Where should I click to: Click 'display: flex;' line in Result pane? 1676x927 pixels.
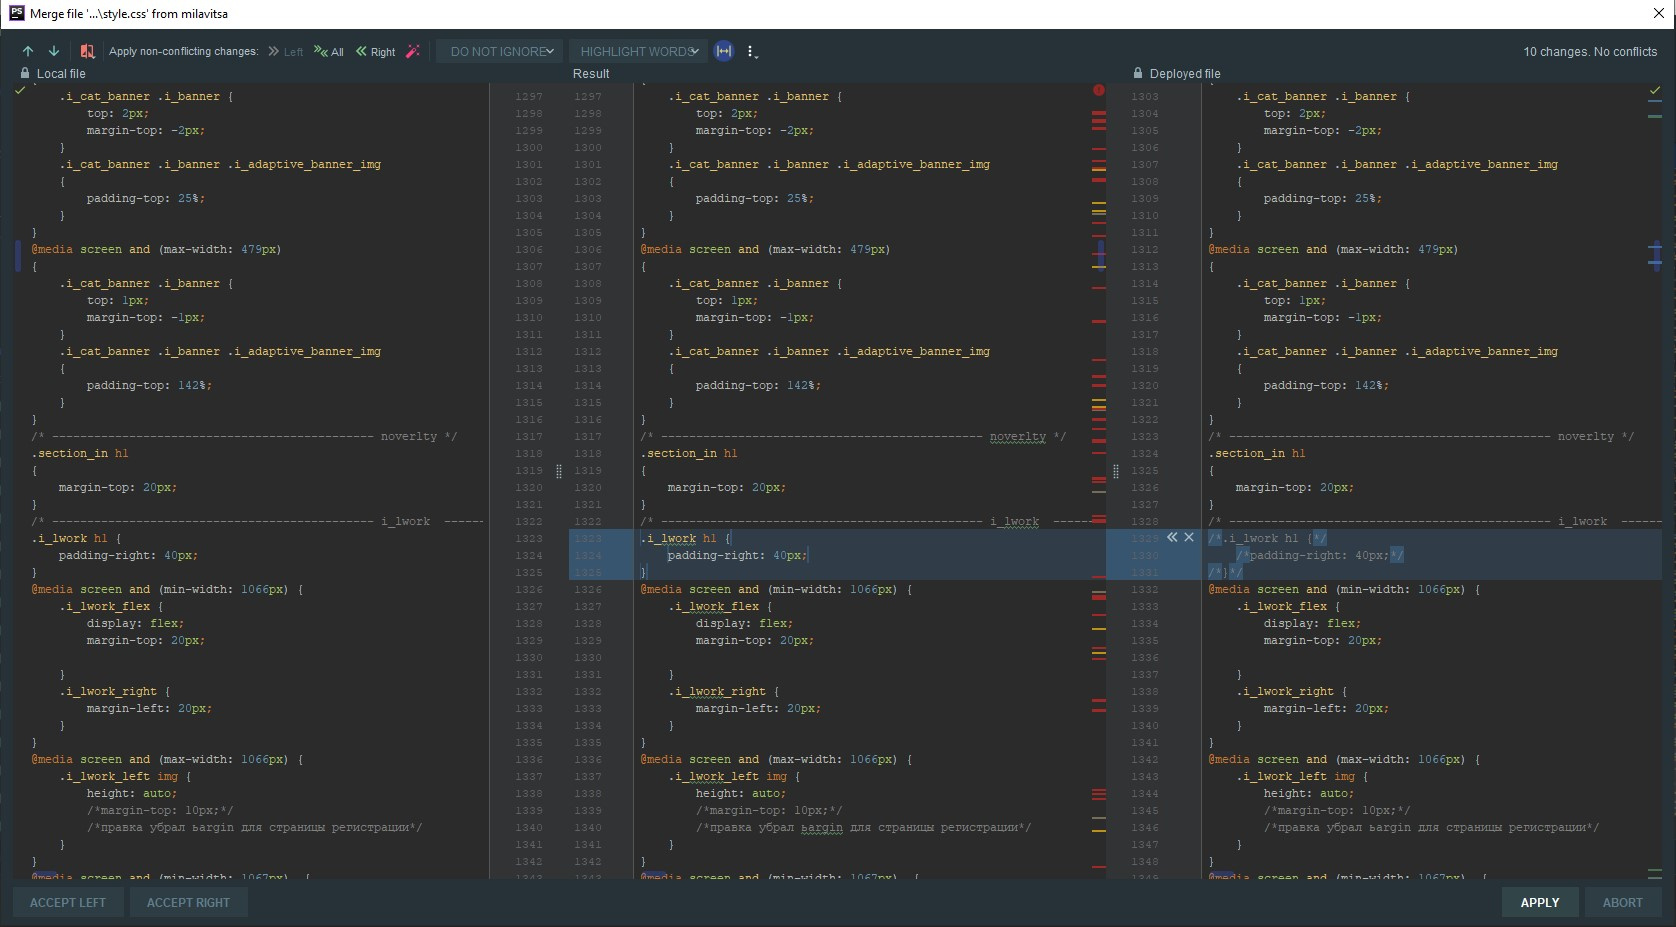744,623
